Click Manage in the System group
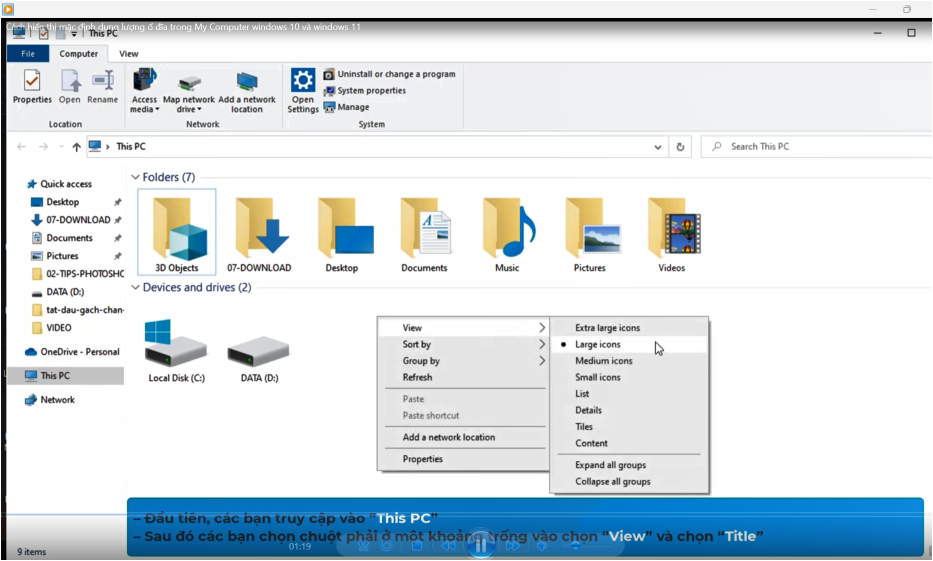The height and width of the screenshot is (561, 933). pos(346,107)
